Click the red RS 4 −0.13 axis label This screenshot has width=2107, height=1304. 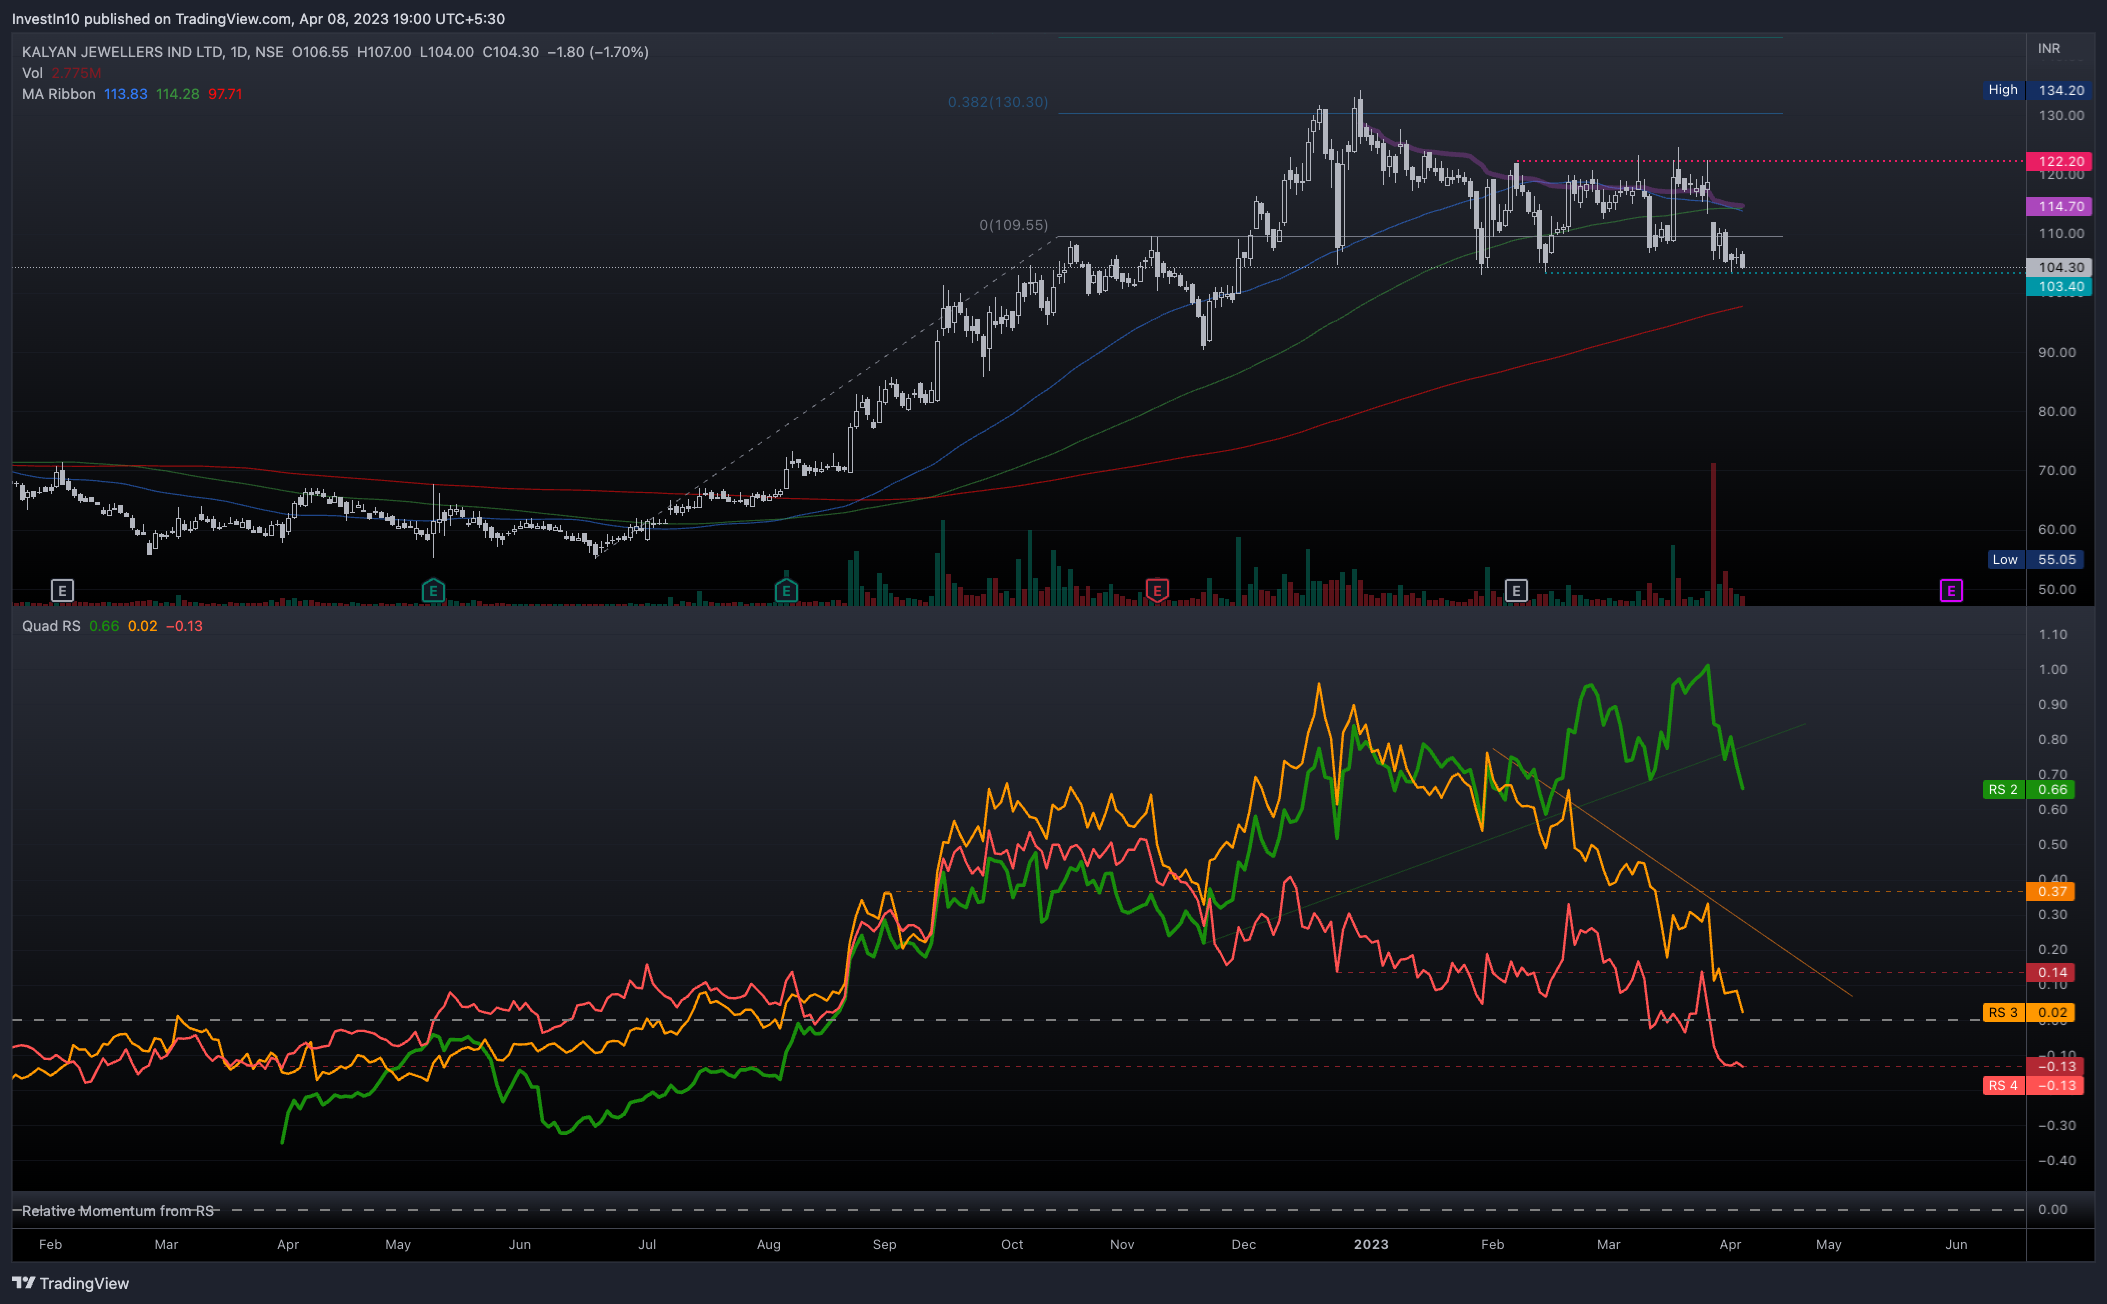tap(2033, 1086)
